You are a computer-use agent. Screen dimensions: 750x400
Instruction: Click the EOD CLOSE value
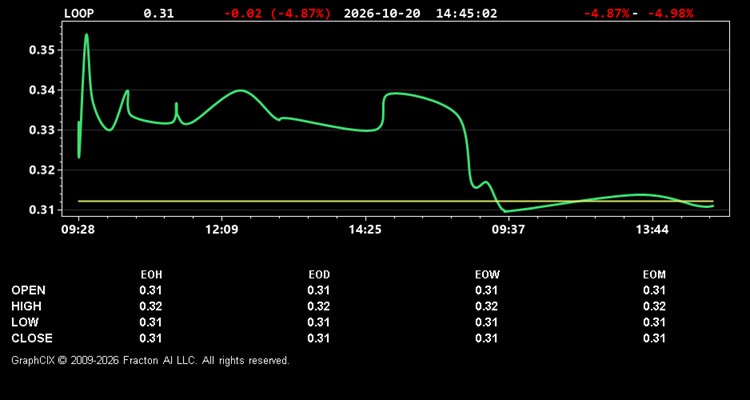tap(319, 338)
